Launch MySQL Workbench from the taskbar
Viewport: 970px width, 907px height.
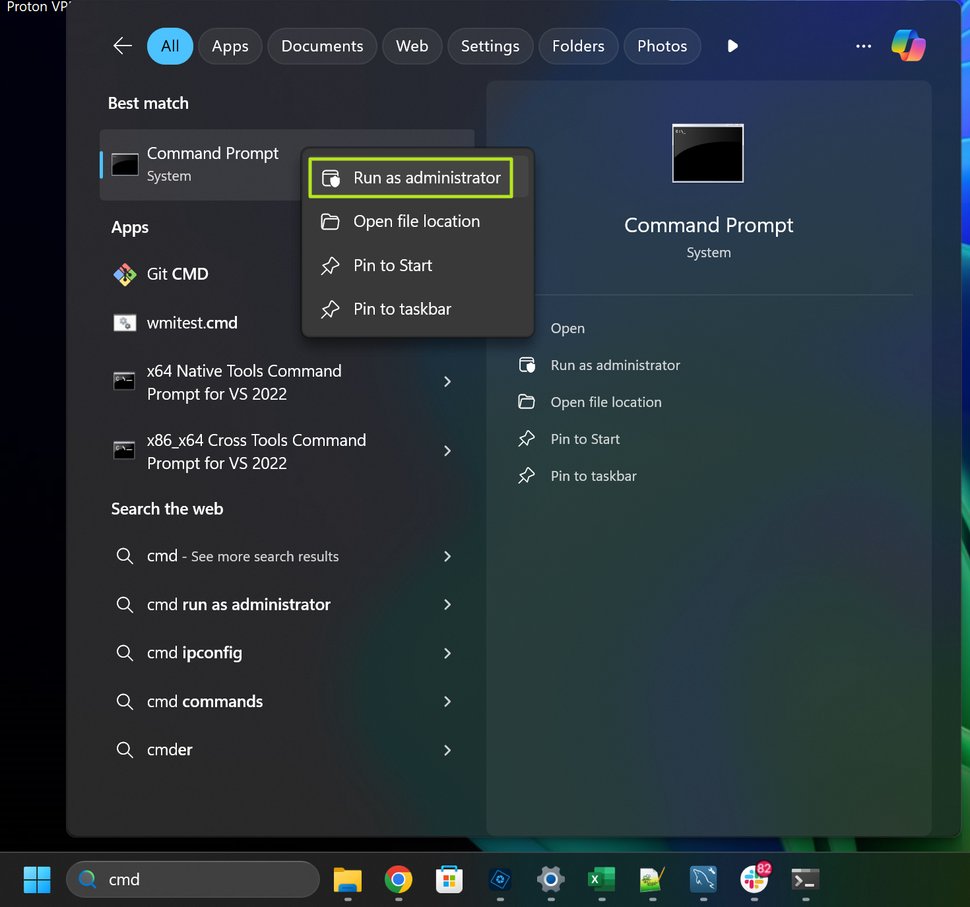(x=703, y=881)
